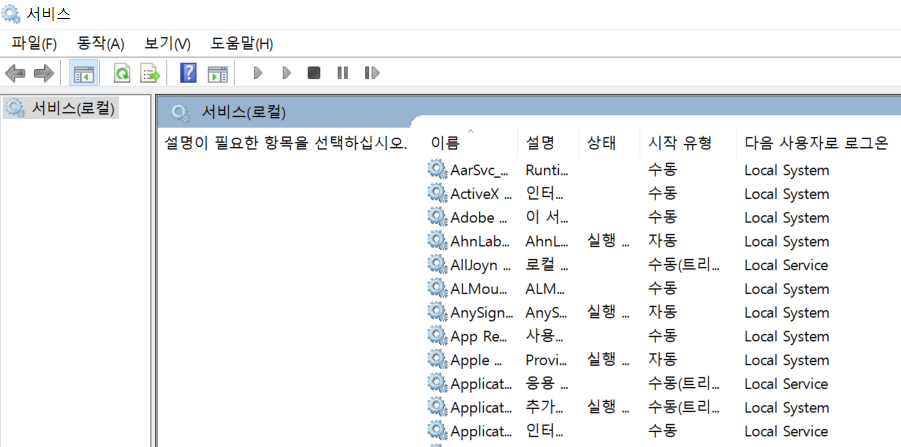Select the AhnLab service name
Image resolution: width=901 pixels, height=447 pixels.
point(480,241)
